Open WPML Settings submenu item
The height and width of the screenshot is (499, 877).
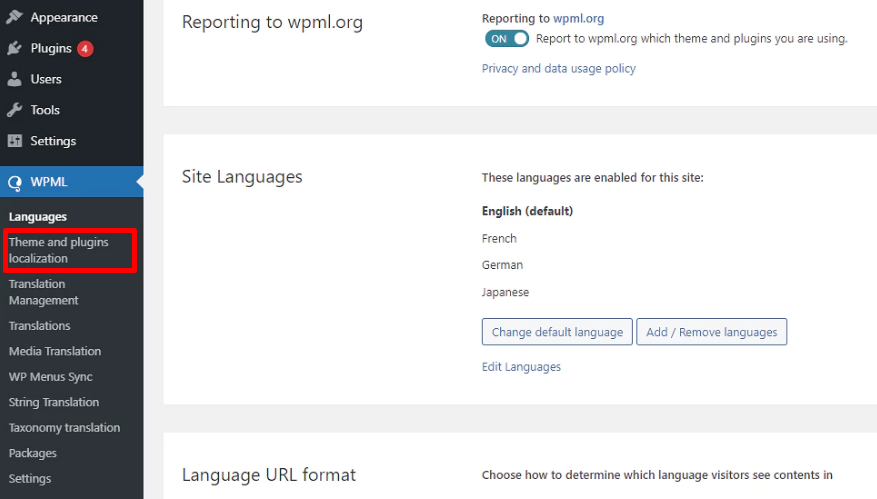30,479
